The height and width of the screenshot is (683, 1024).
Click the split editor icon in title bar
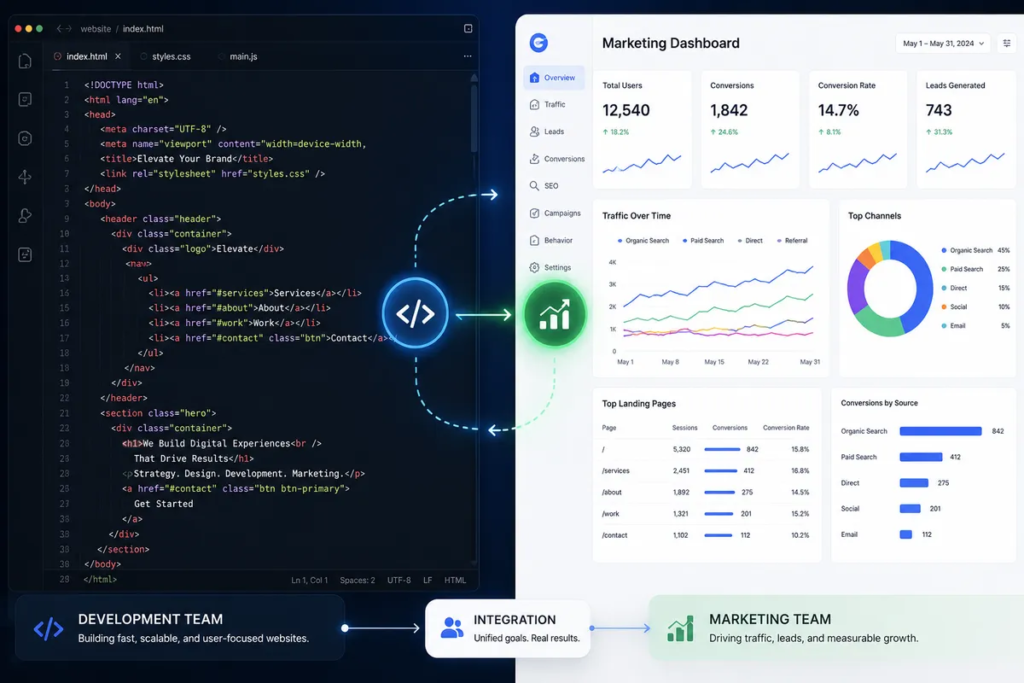[x=468, y=29]
